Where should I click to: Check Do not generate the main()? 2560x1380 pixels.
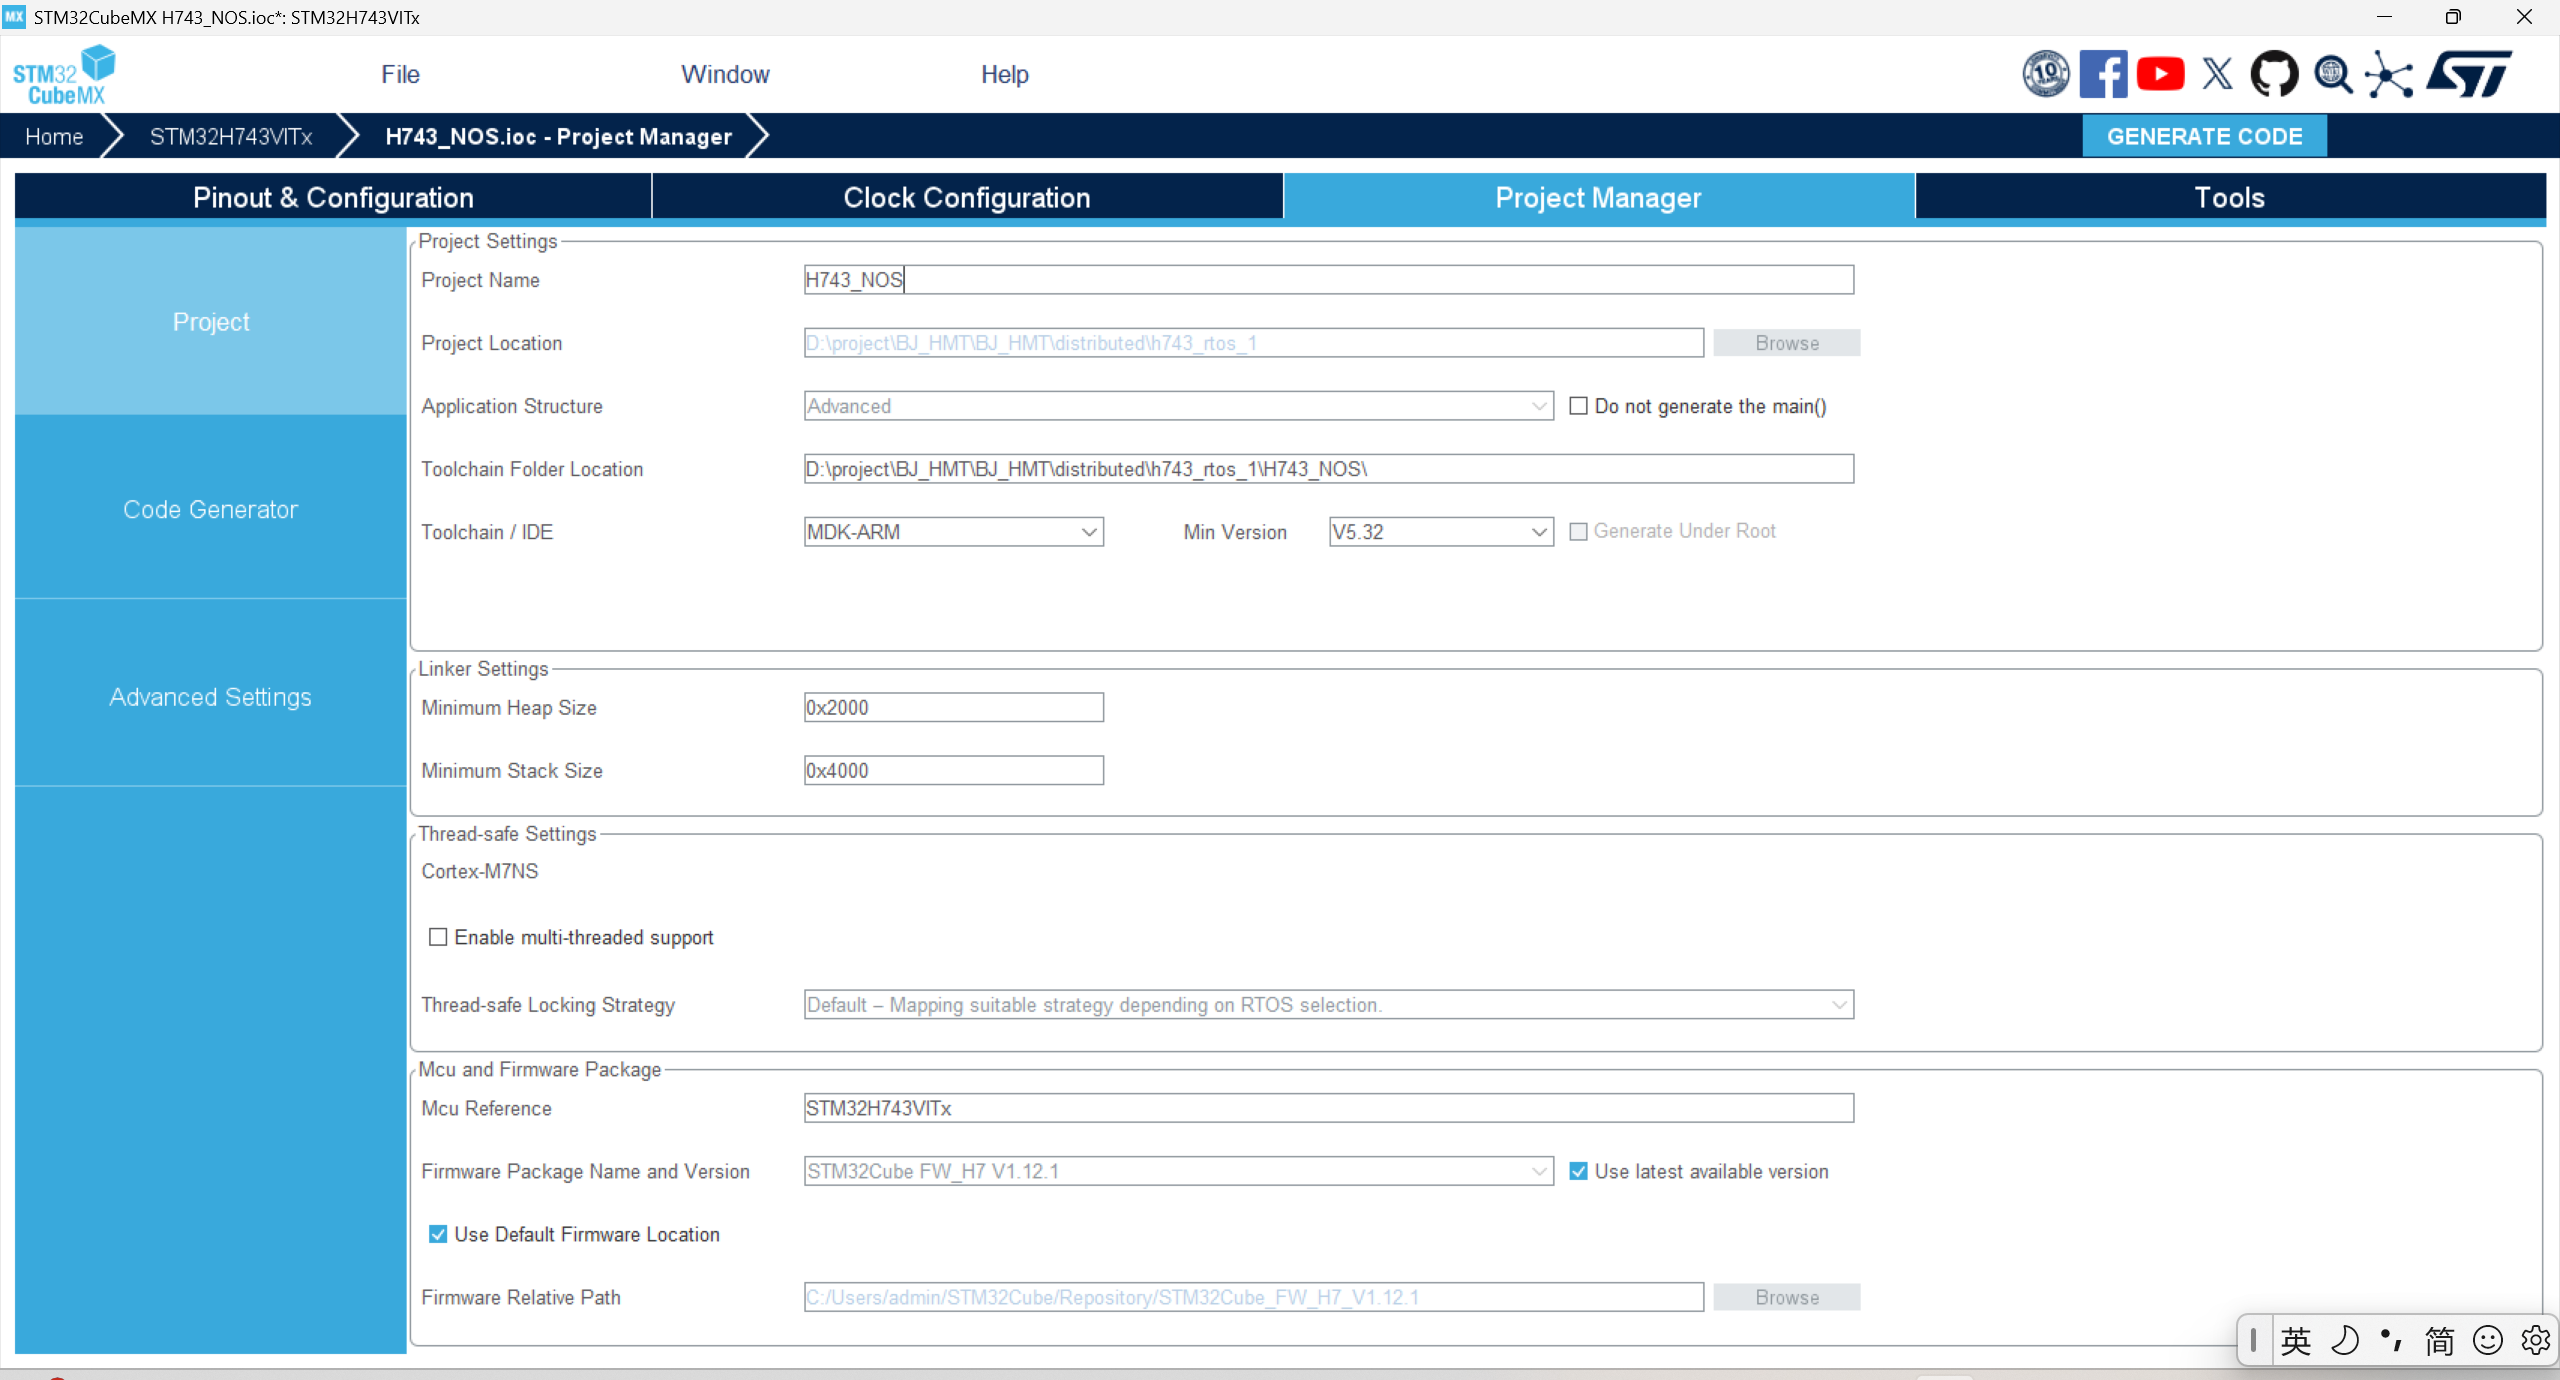coord(1578,406)
